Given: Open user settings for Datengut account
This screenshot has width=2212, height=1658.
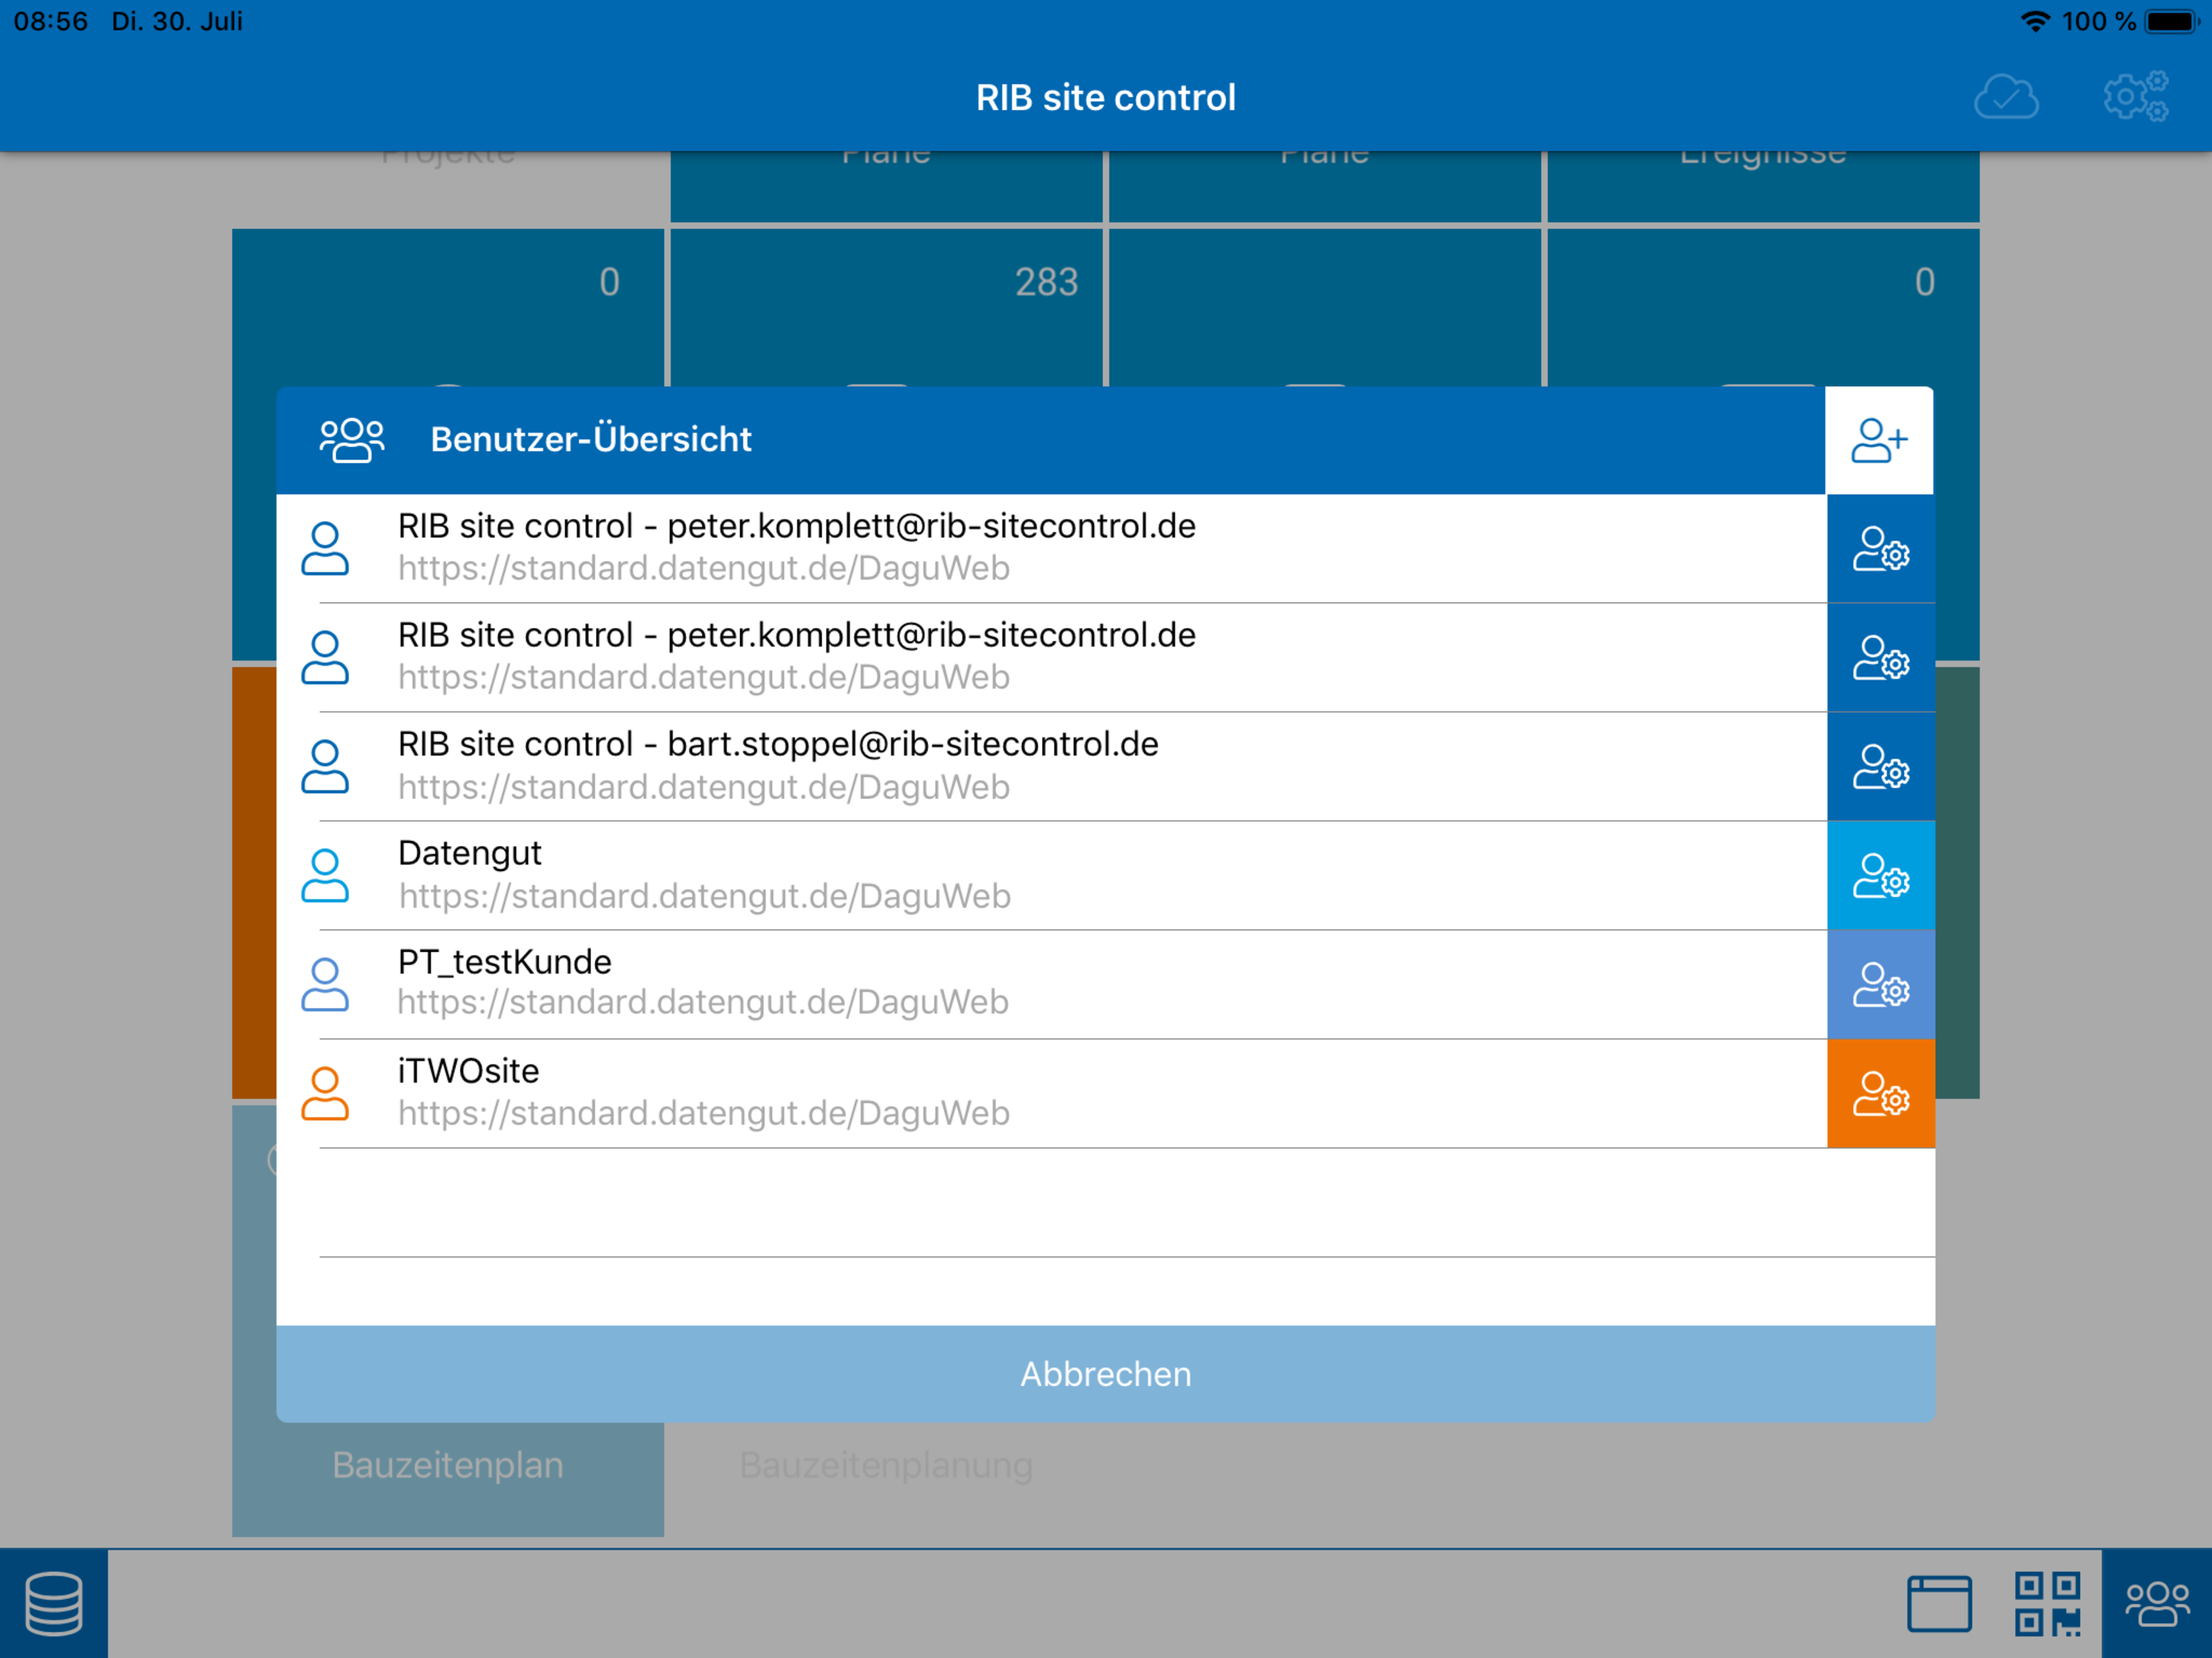Looking at the screenshot, I should (1880, 876).
